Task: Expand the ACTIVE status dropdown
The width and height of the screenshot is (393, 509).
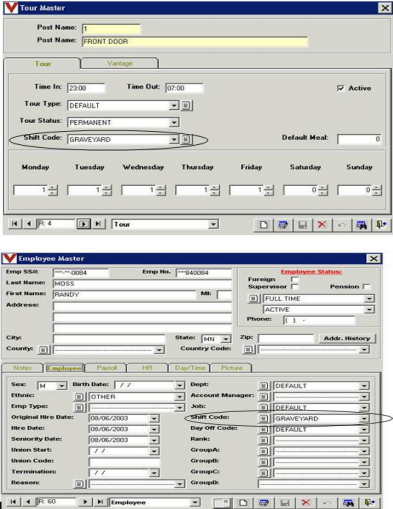Action: [369, 310]
